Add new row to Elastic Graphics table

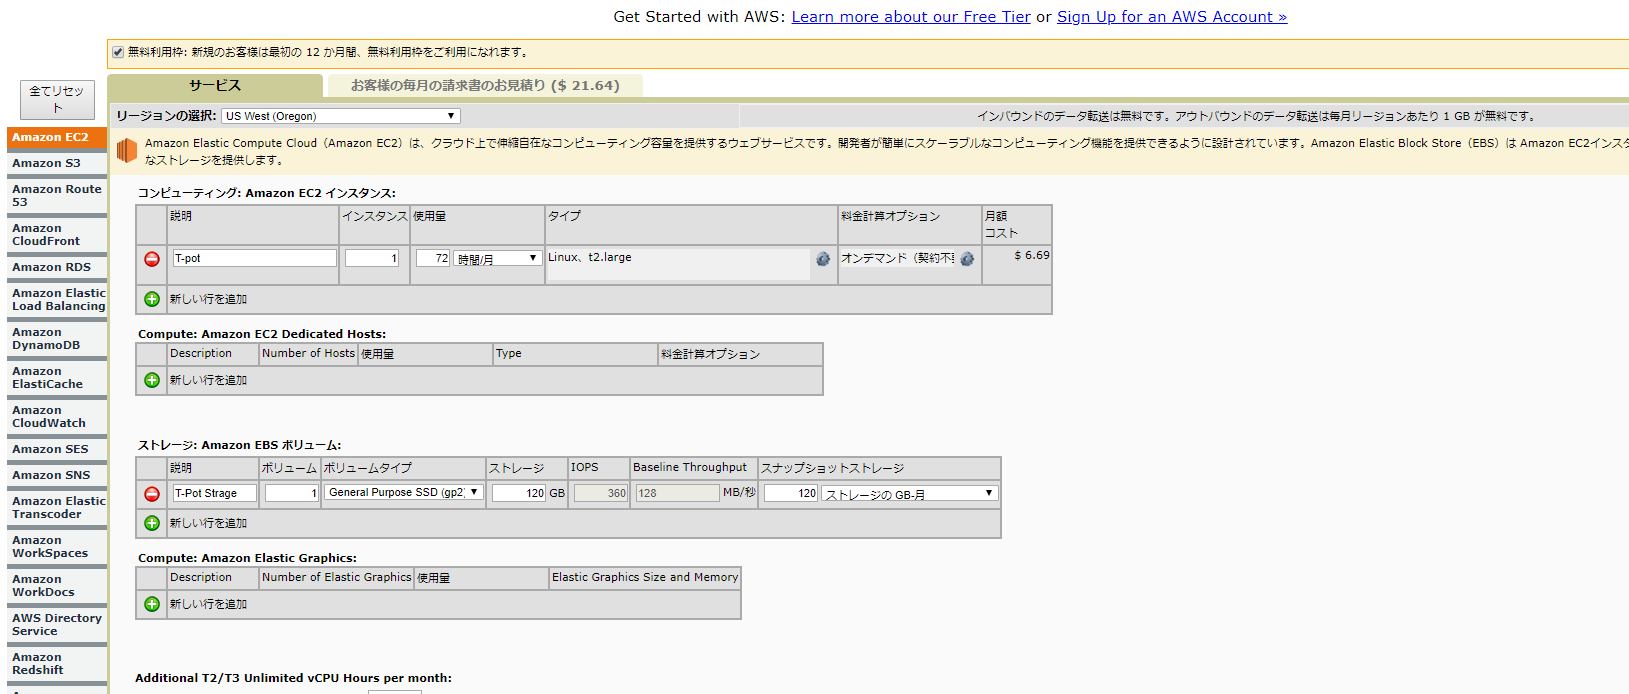click(152, 604)
